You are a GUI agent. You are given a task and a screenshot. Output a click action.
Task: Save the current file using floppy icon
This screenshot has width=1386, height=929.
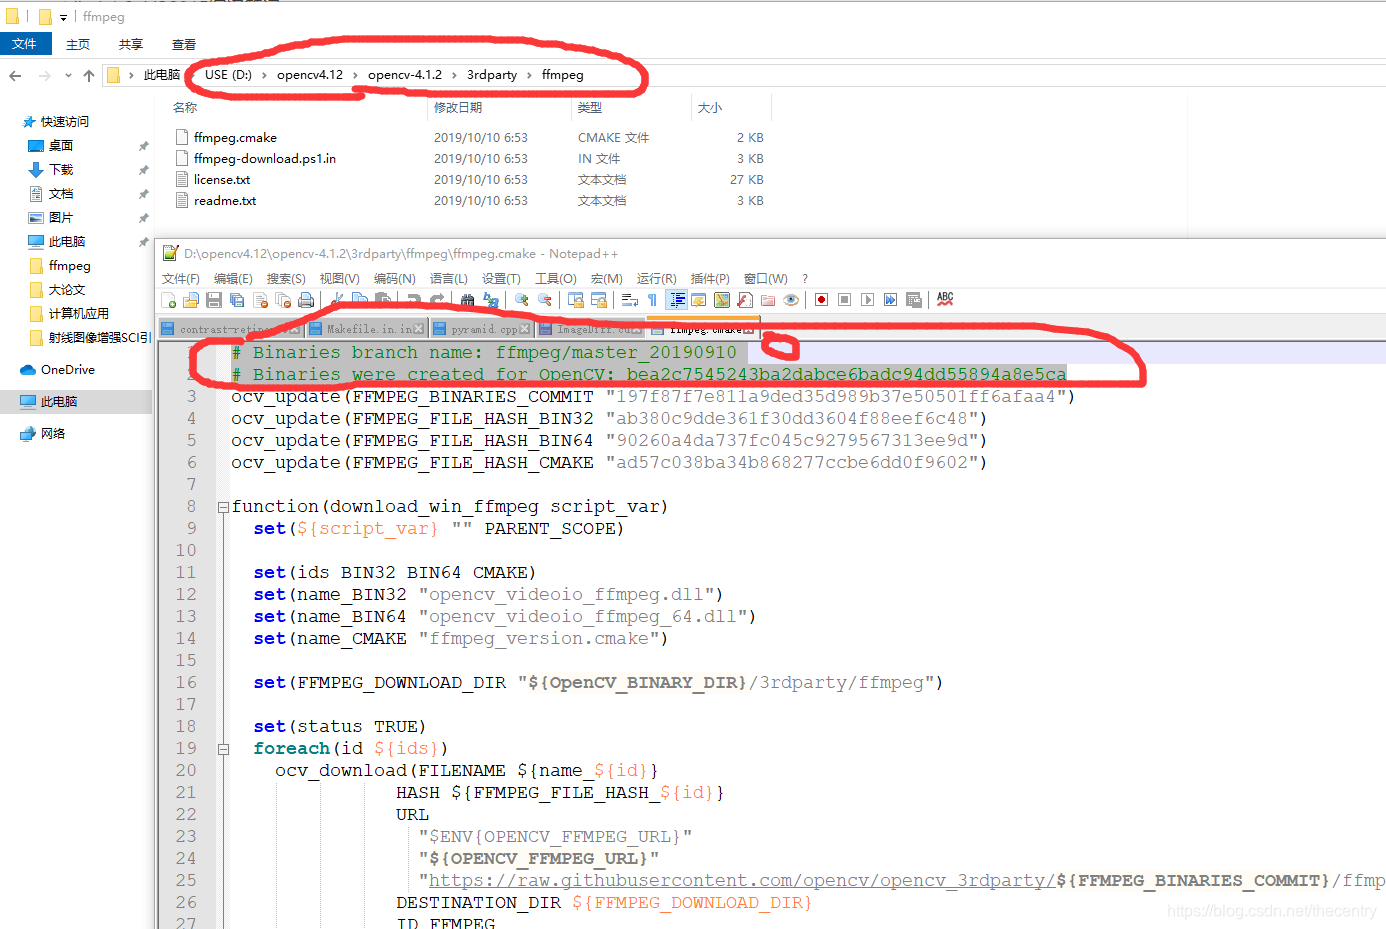click(214, 300)
